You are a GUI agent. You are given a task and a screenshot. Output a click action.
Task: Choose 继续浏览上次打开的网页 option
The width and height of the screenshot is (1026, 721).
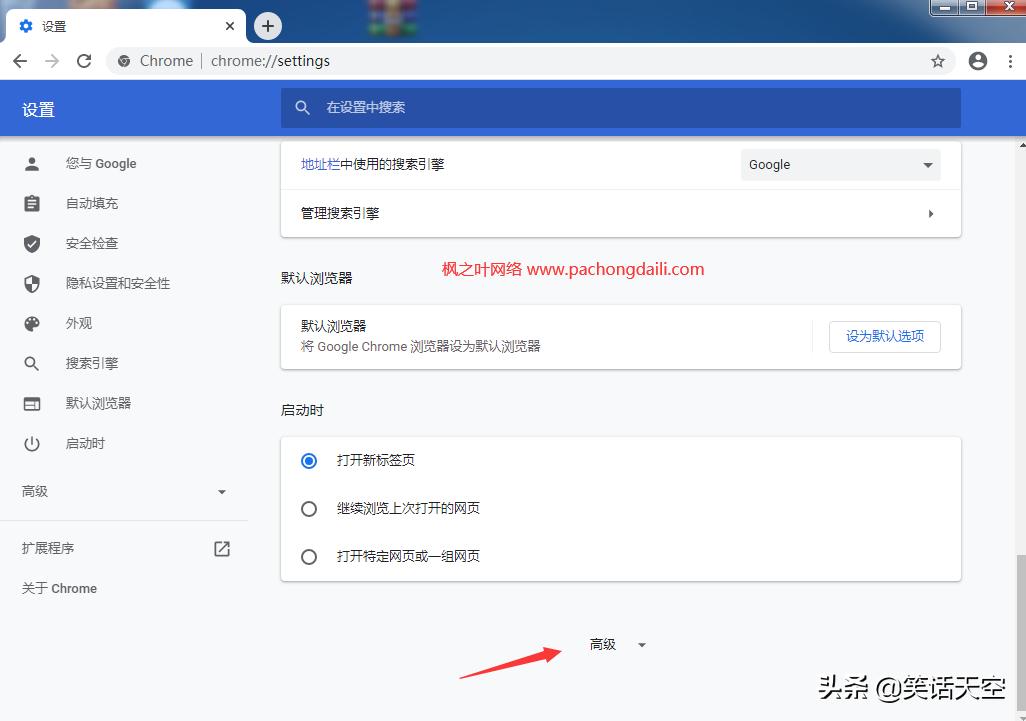pyautogui.click(x=309, y=508)
